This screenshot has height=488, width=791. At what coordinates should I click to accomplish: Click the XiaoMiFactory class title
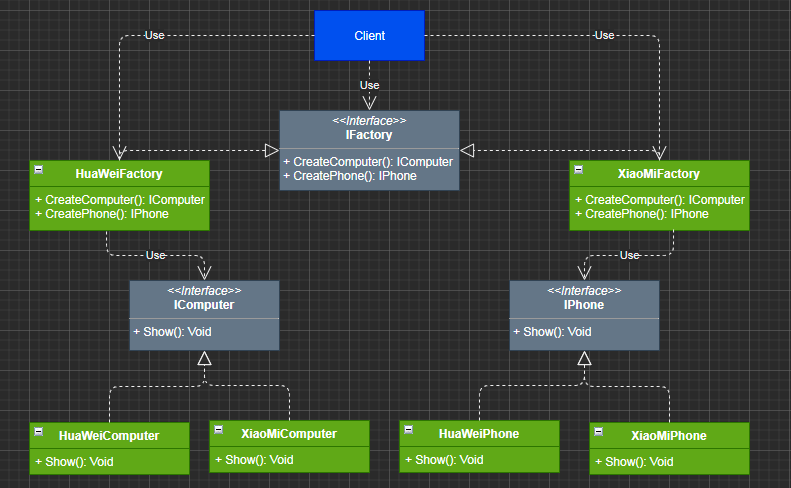pyautogui.click(x=659, y=174)
